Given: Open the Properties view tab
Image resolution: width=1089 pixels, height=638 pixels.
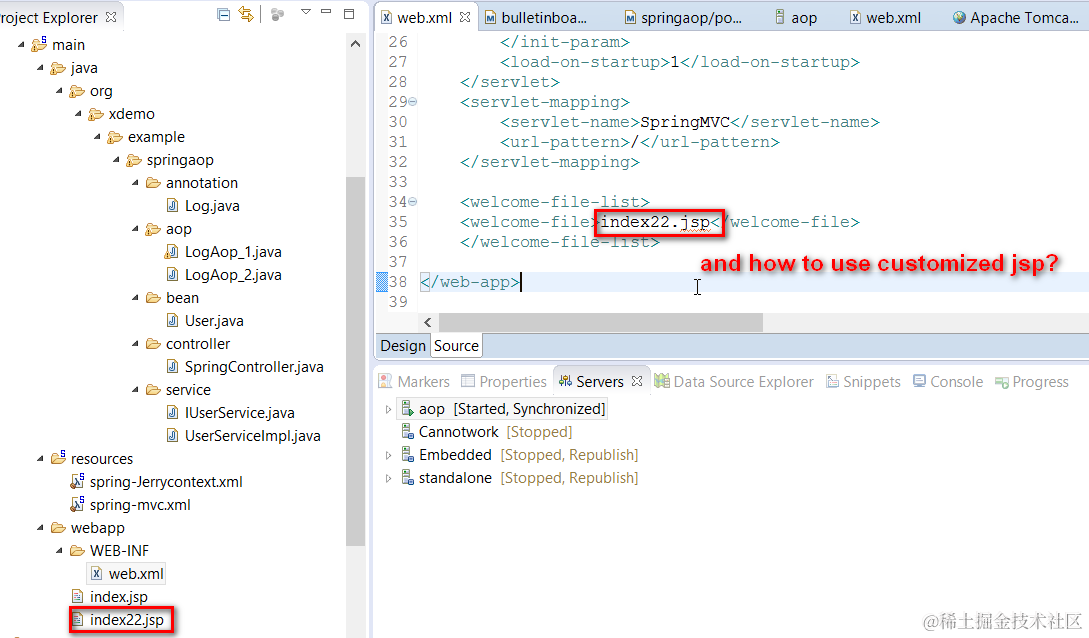Looking at the screenshot, I should (x=504, y=382).
